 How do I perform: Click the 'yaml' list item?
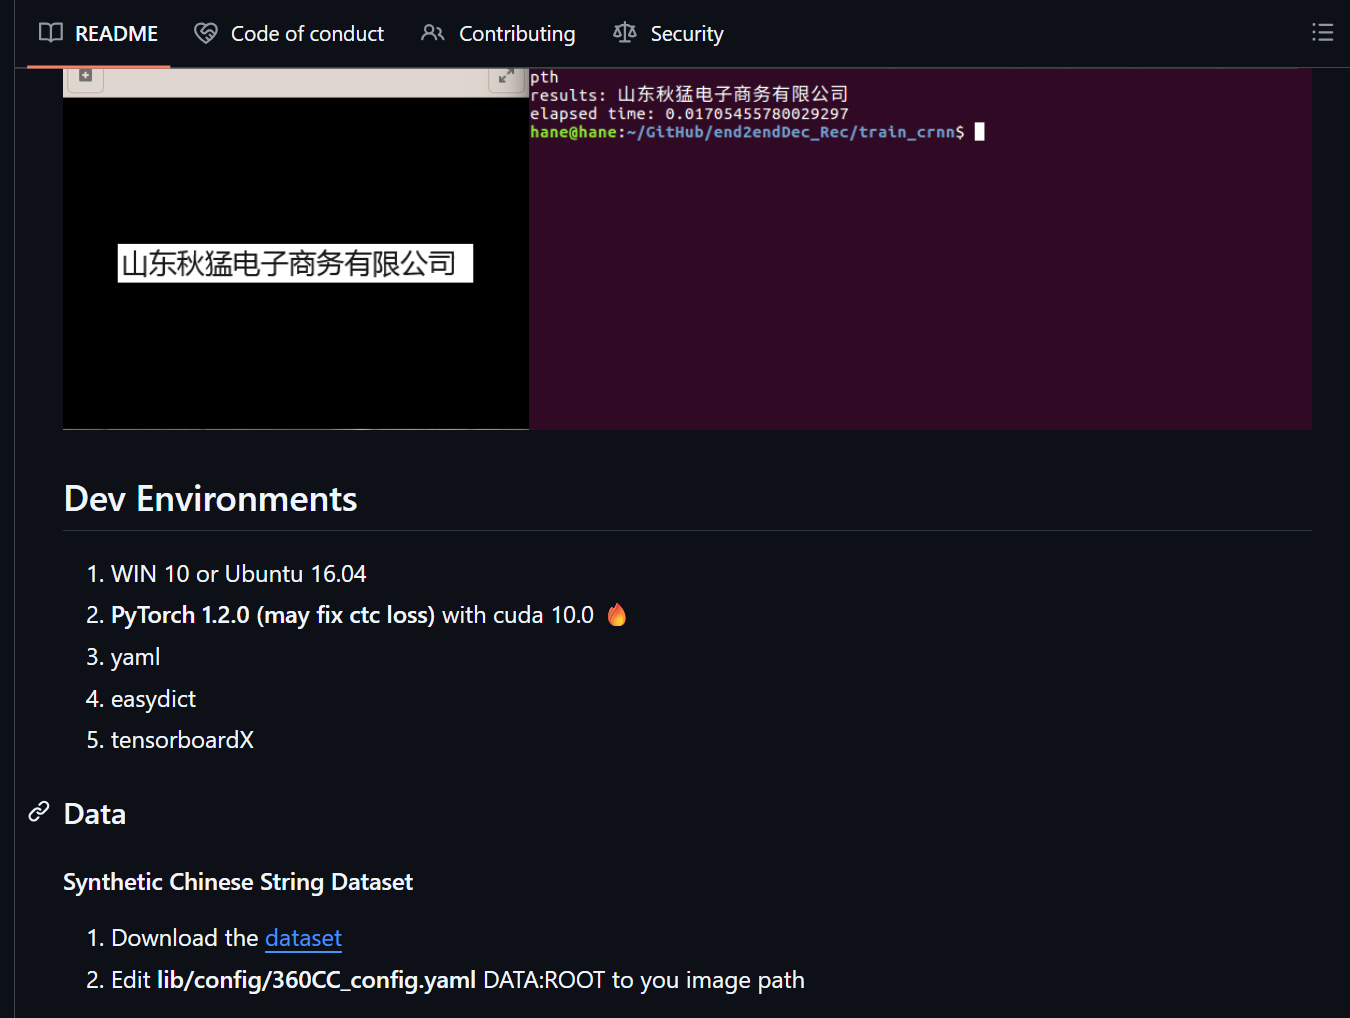click(x=135, y=657)
